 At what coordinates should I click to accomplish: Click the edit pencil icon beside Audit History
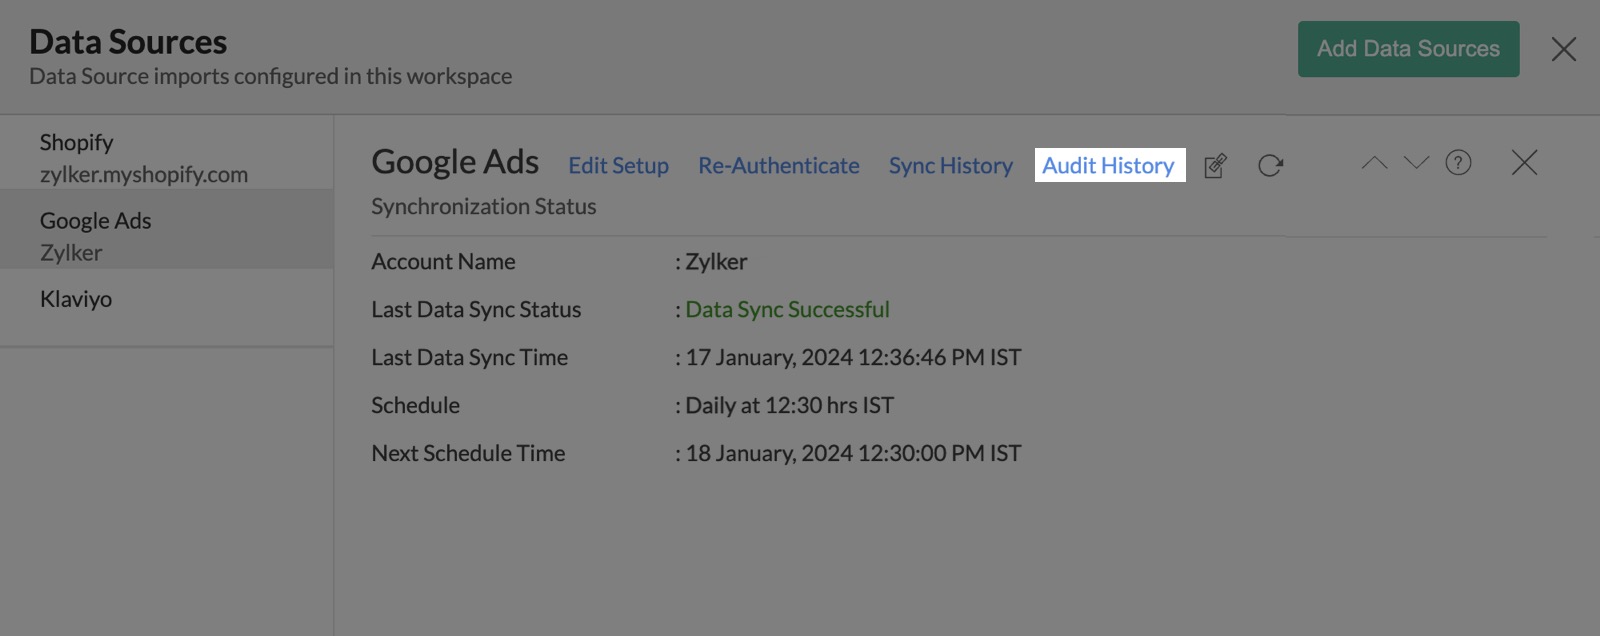(1215, 166)
